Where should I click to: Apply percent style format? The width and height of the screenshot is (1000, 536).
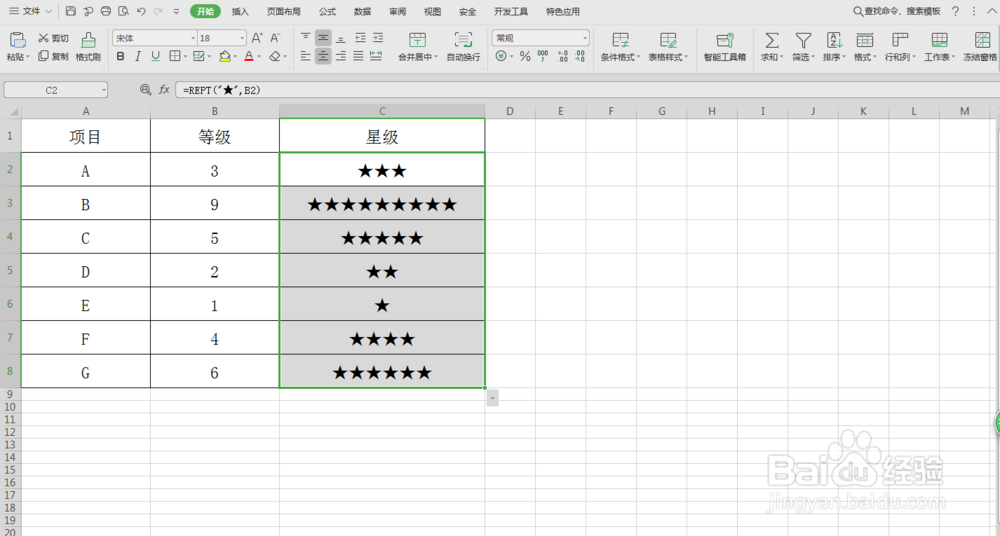pos(525,56)
